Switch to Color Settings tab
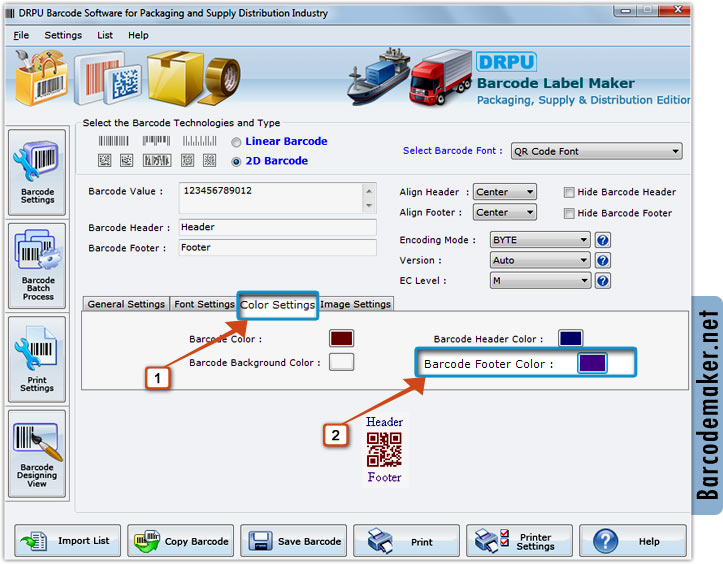Viewport: 723px width, 564px height. (278, 305)
